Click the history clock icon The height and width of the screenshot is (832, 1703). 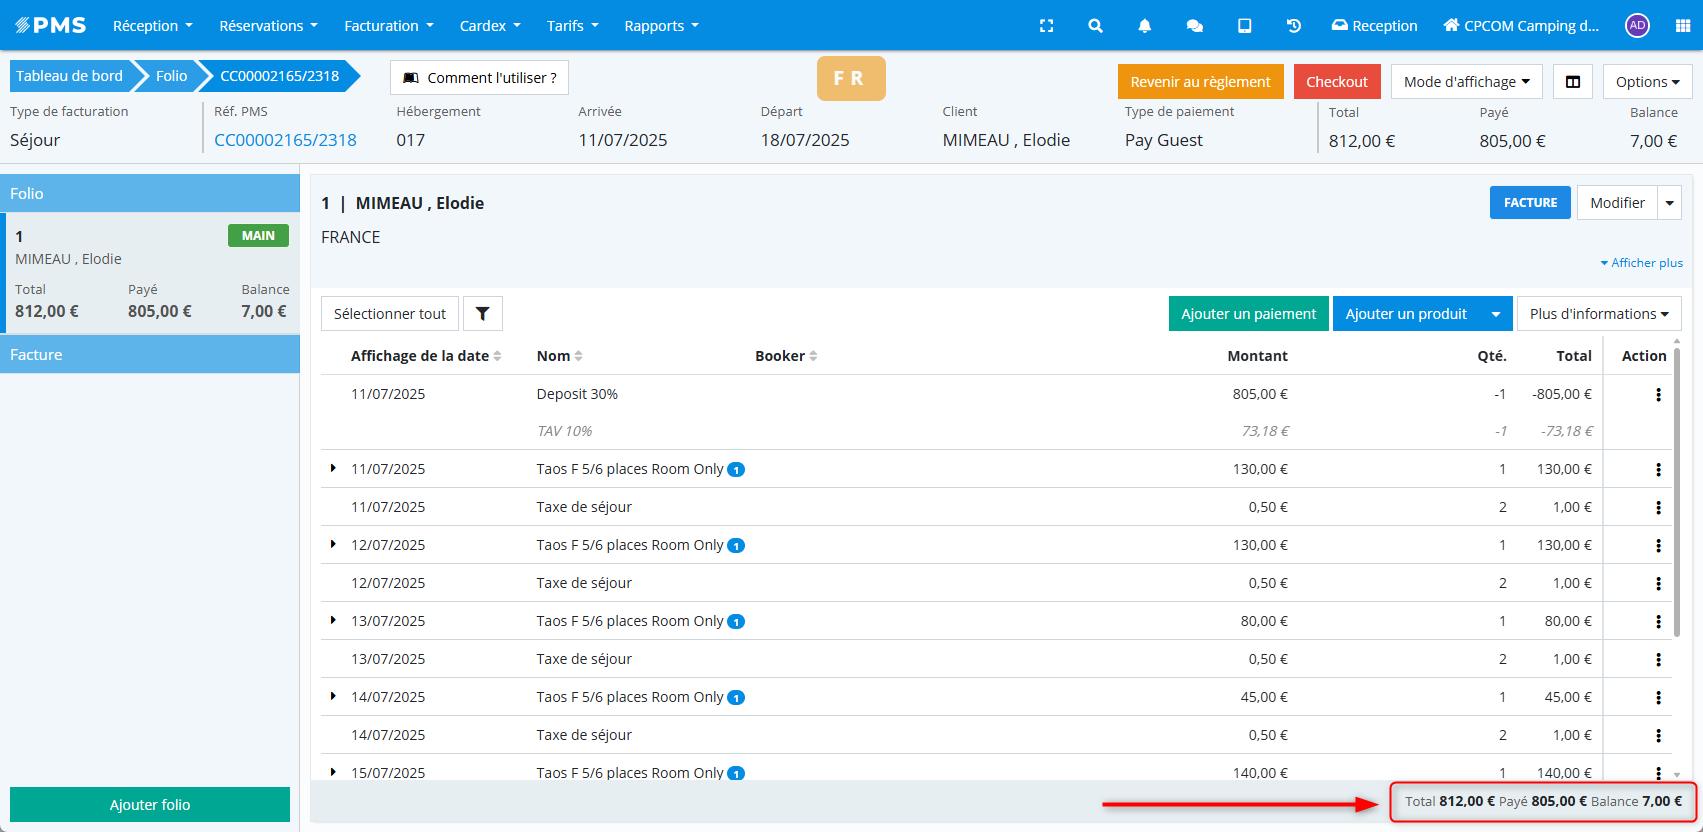click(1293, 26)
